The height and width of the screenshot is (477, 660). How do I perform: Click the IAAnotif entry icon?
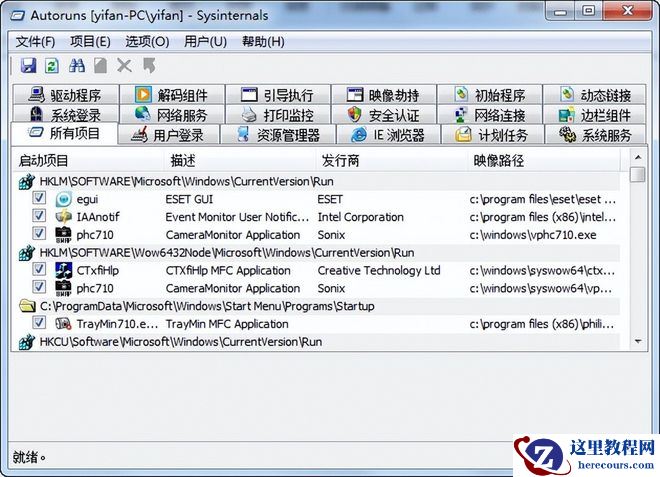(64, 217)
